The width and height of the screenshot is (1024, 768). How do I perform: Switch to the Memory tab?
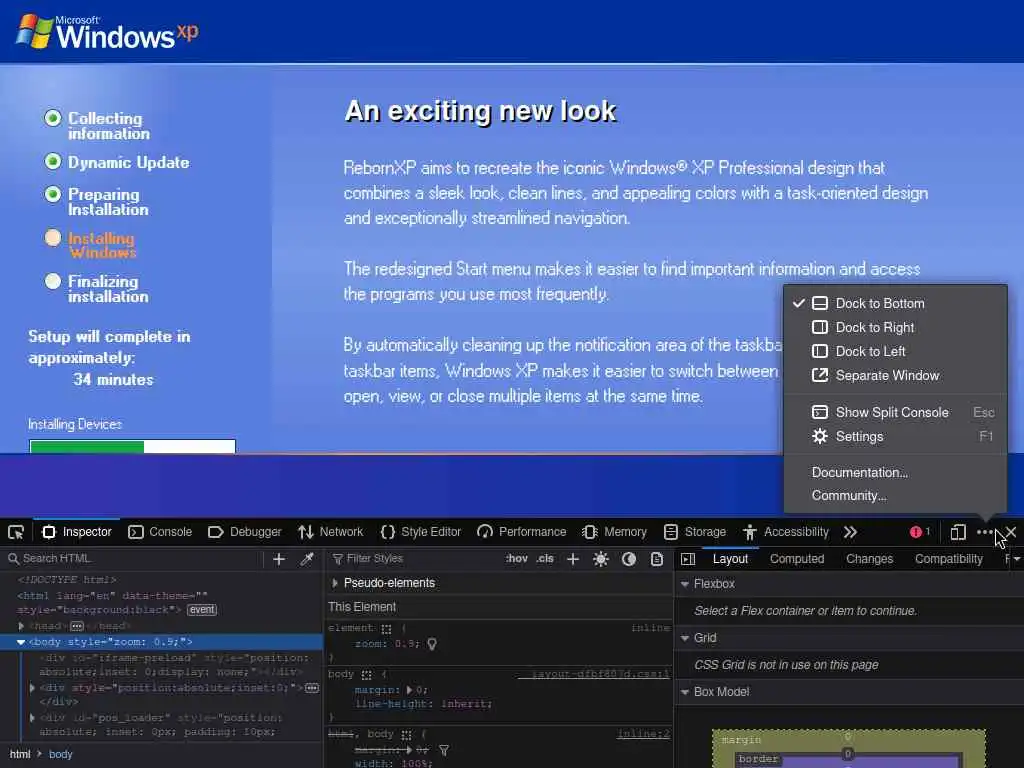tap(615, 532)
